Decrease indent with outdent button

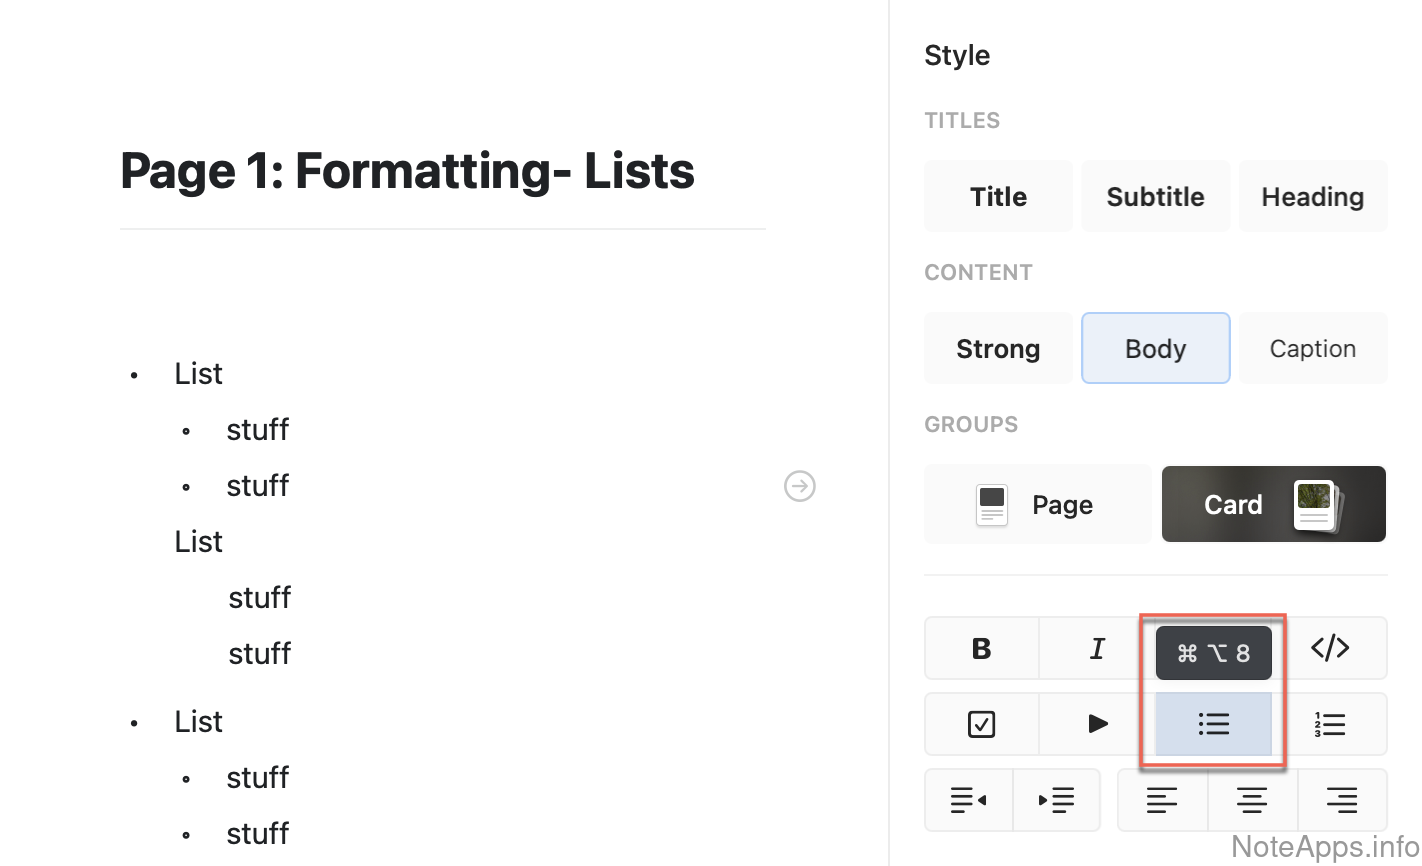click(x=968, y=800)
